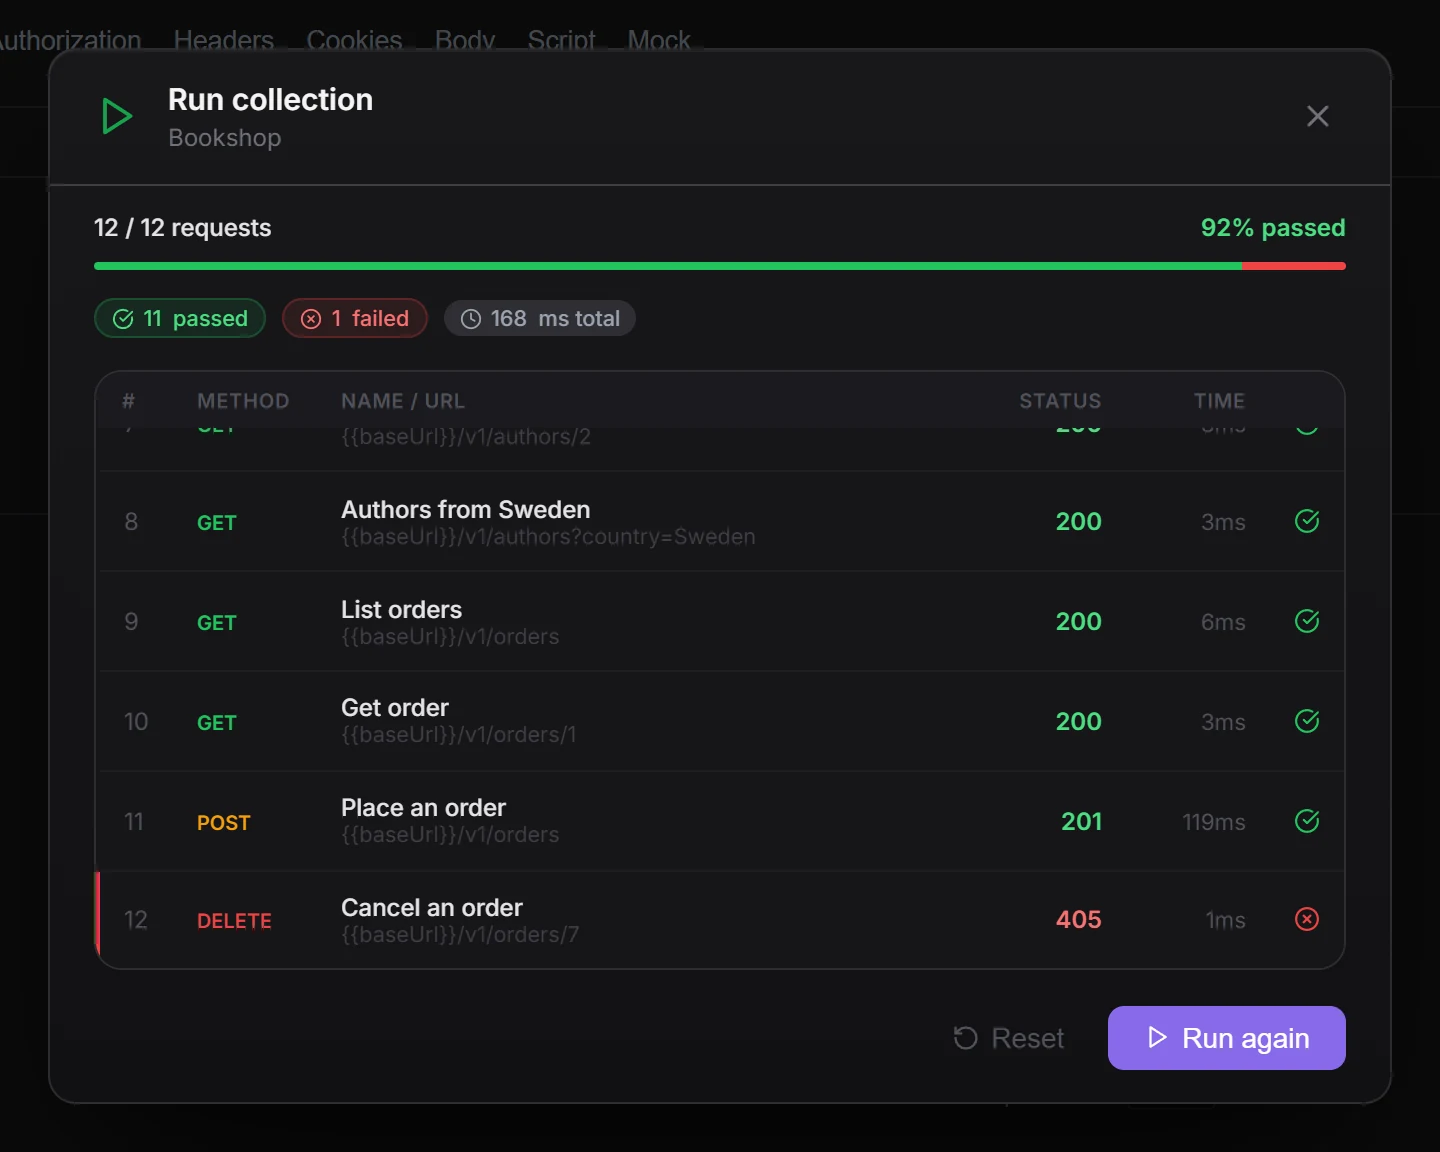Select the Body tab behind the dialog
1440x1152 pixels.
pyautogui.click(x=465, y=40)
